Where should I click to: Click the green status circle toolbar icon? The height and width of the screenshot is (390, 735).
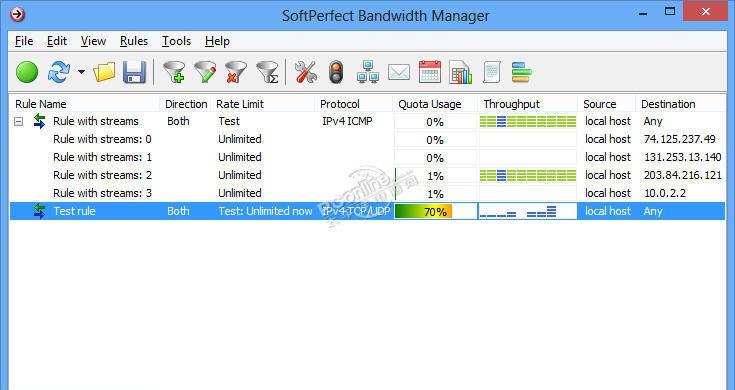(27, 73)
